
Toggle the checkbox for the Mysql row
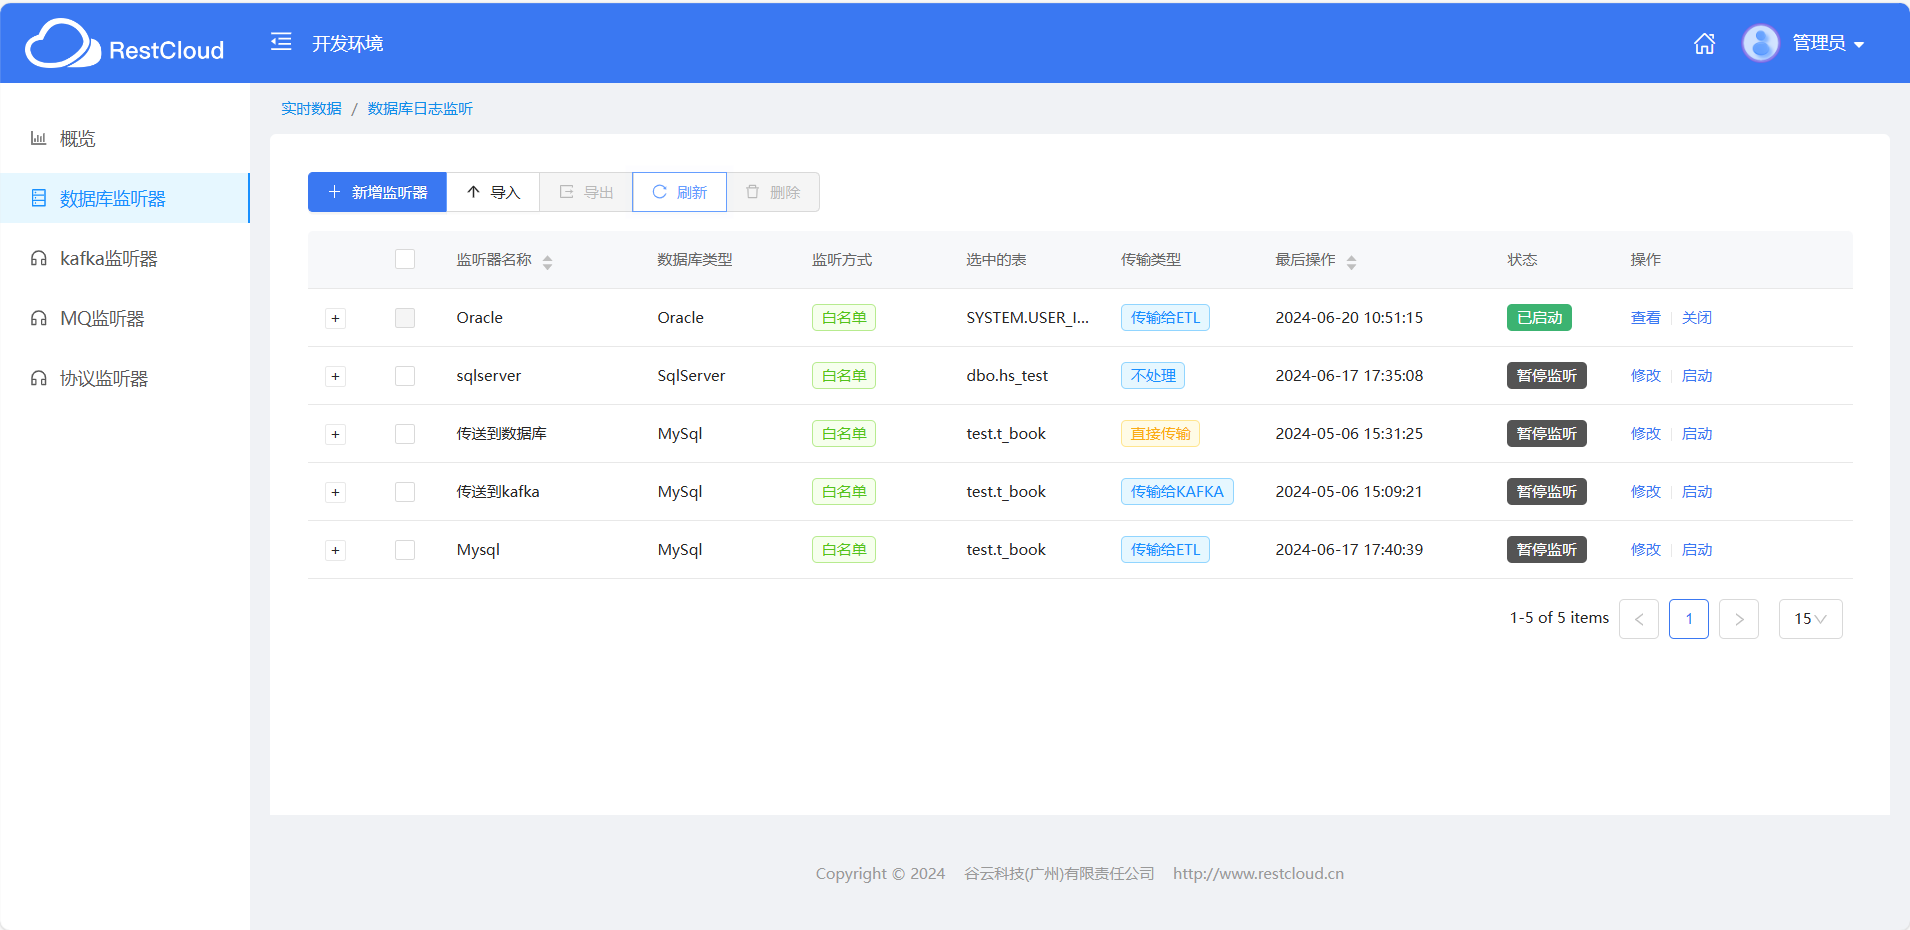[x=405, y=550]
